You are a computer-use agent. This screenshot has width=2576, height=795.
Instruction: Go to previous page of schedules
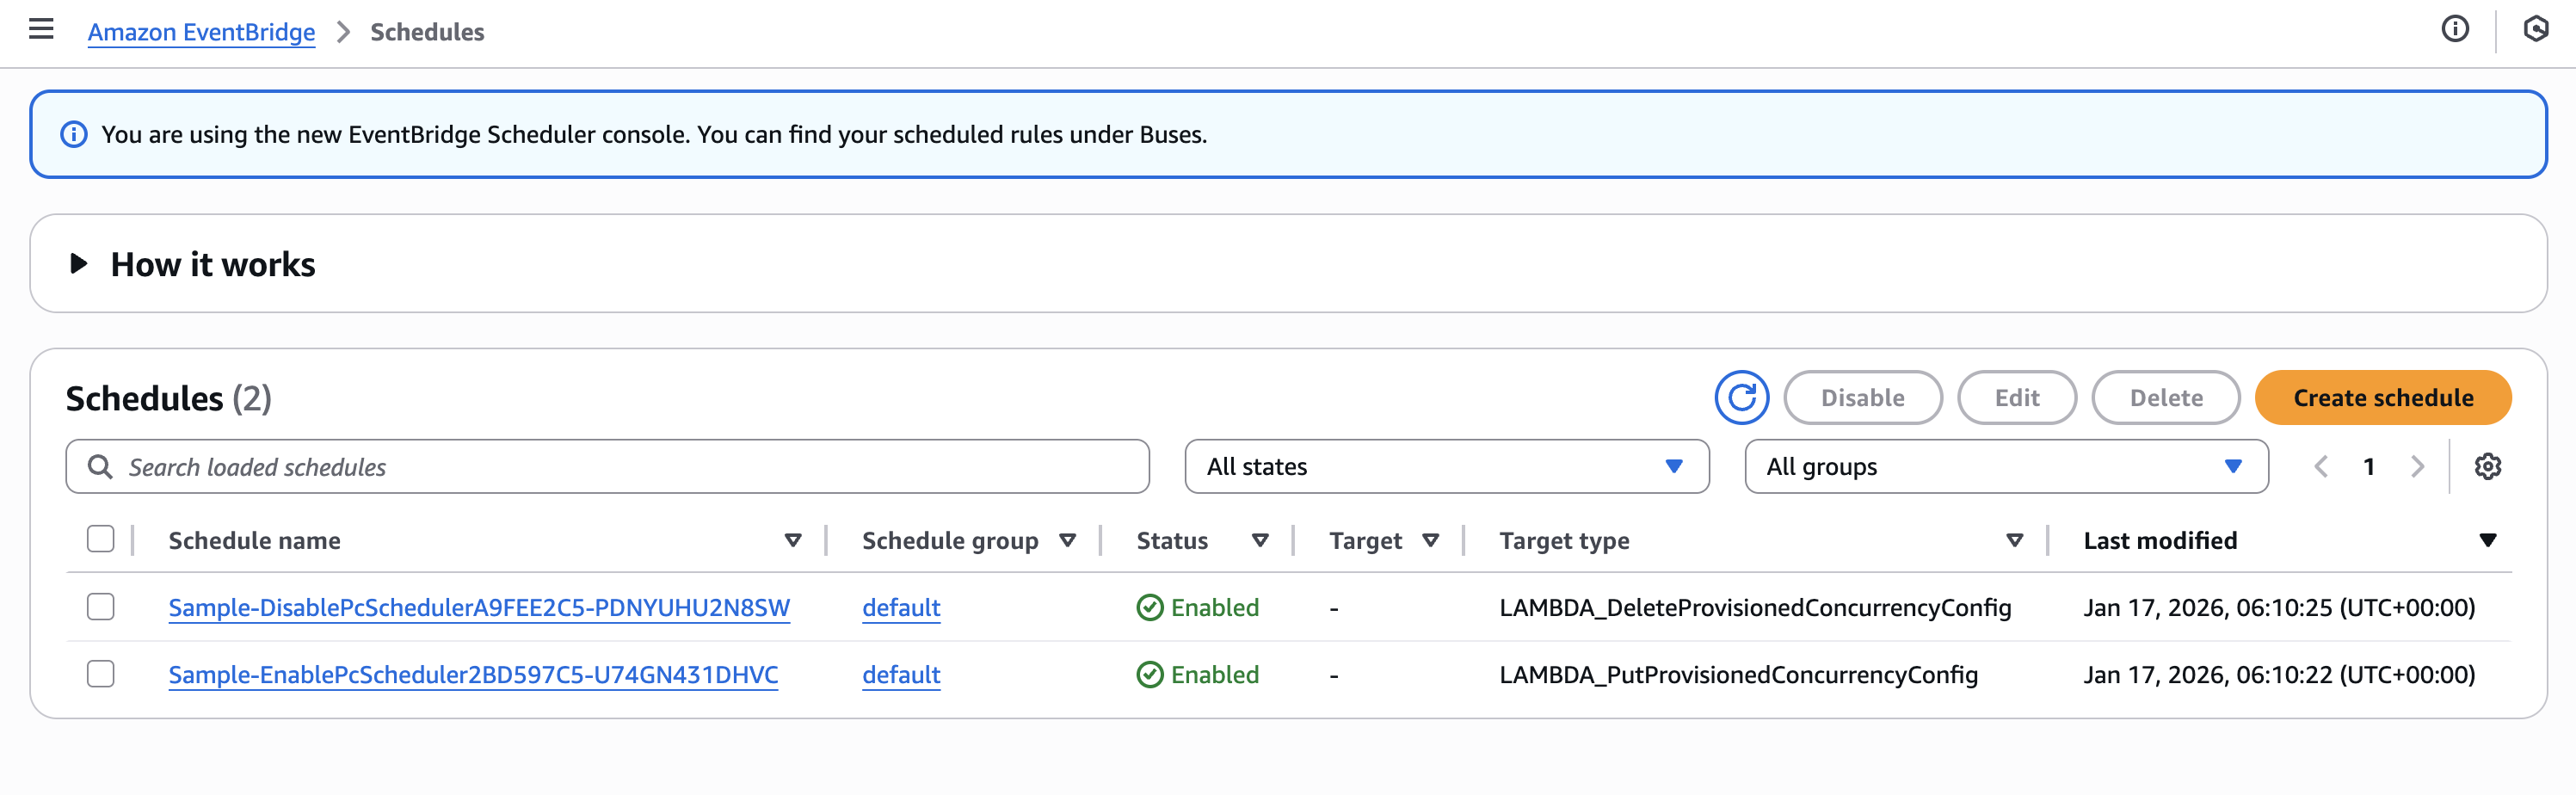(x=2321, y=467)
